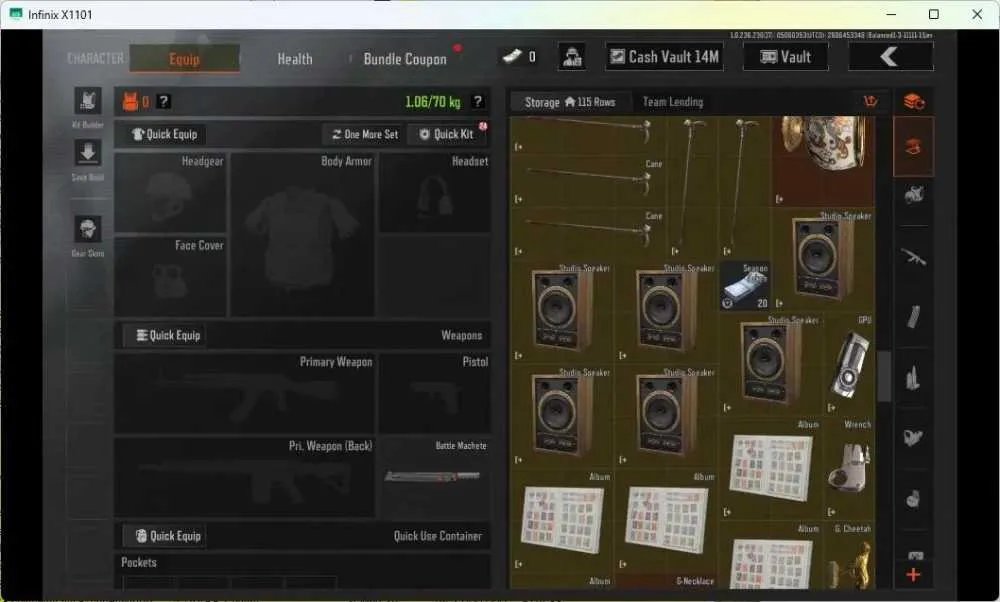Switch to the Equip tab
The width and height of the screenshot is (1000, 602).
coord(184,59)
